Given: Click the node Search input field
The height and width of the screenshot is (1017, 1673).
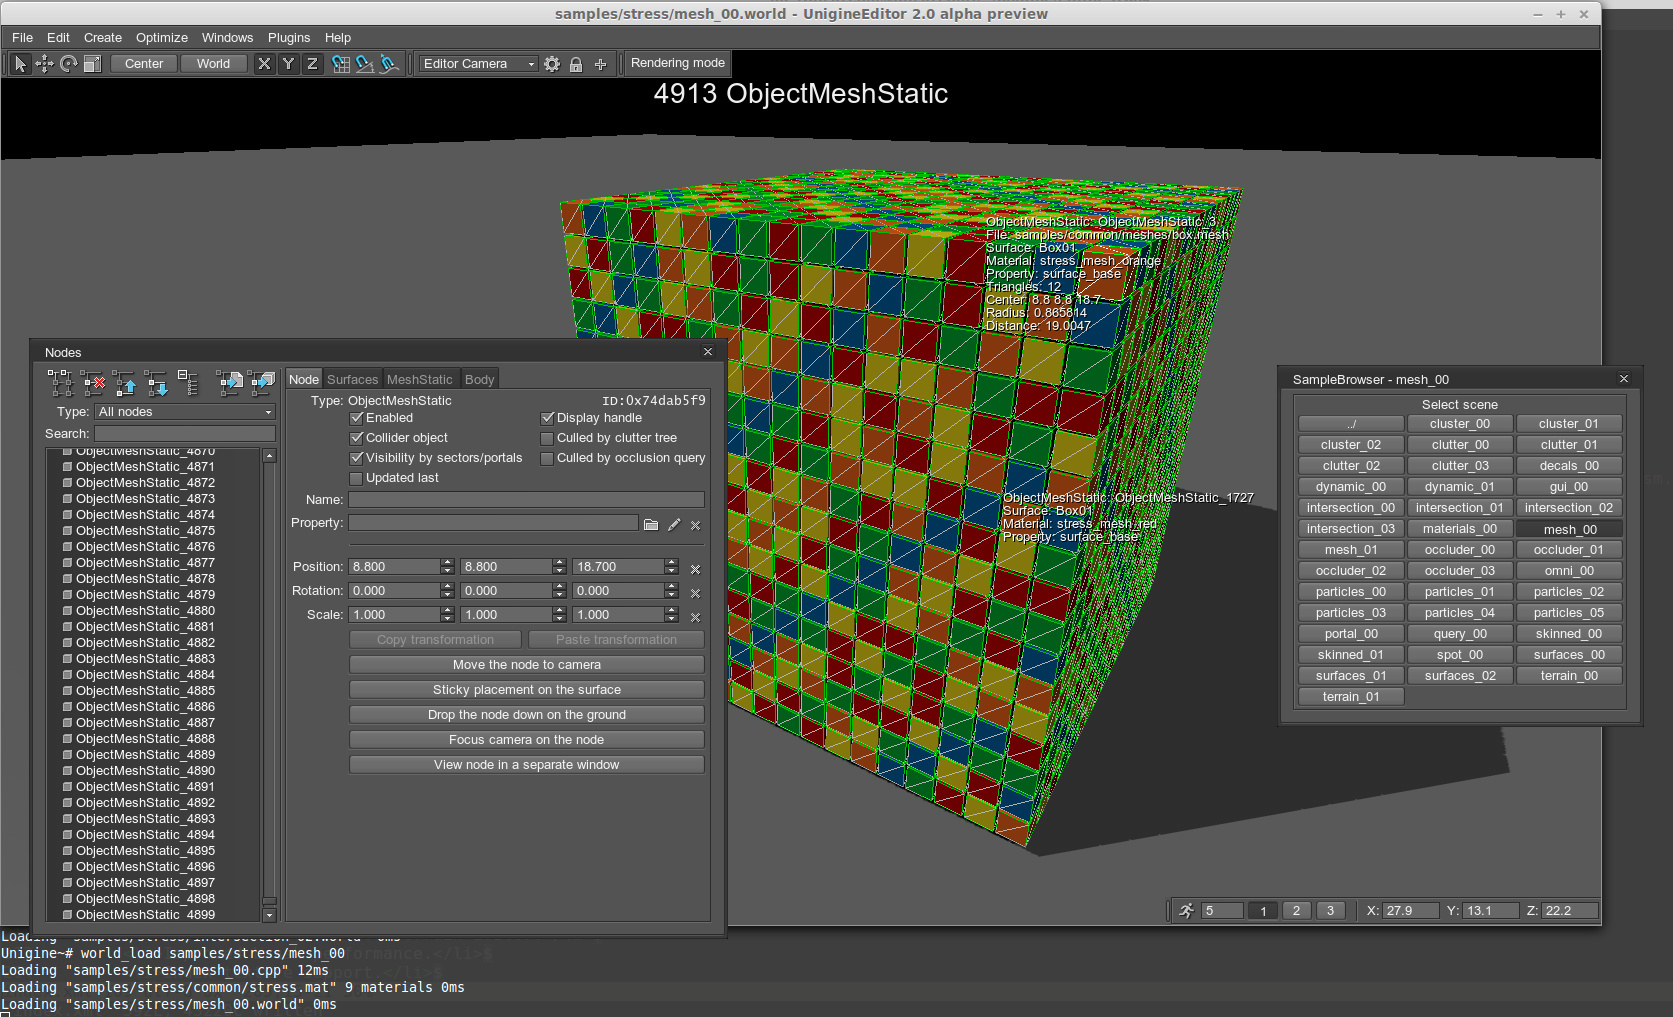Looking at the screenshot, I should (x=184, y=434).
